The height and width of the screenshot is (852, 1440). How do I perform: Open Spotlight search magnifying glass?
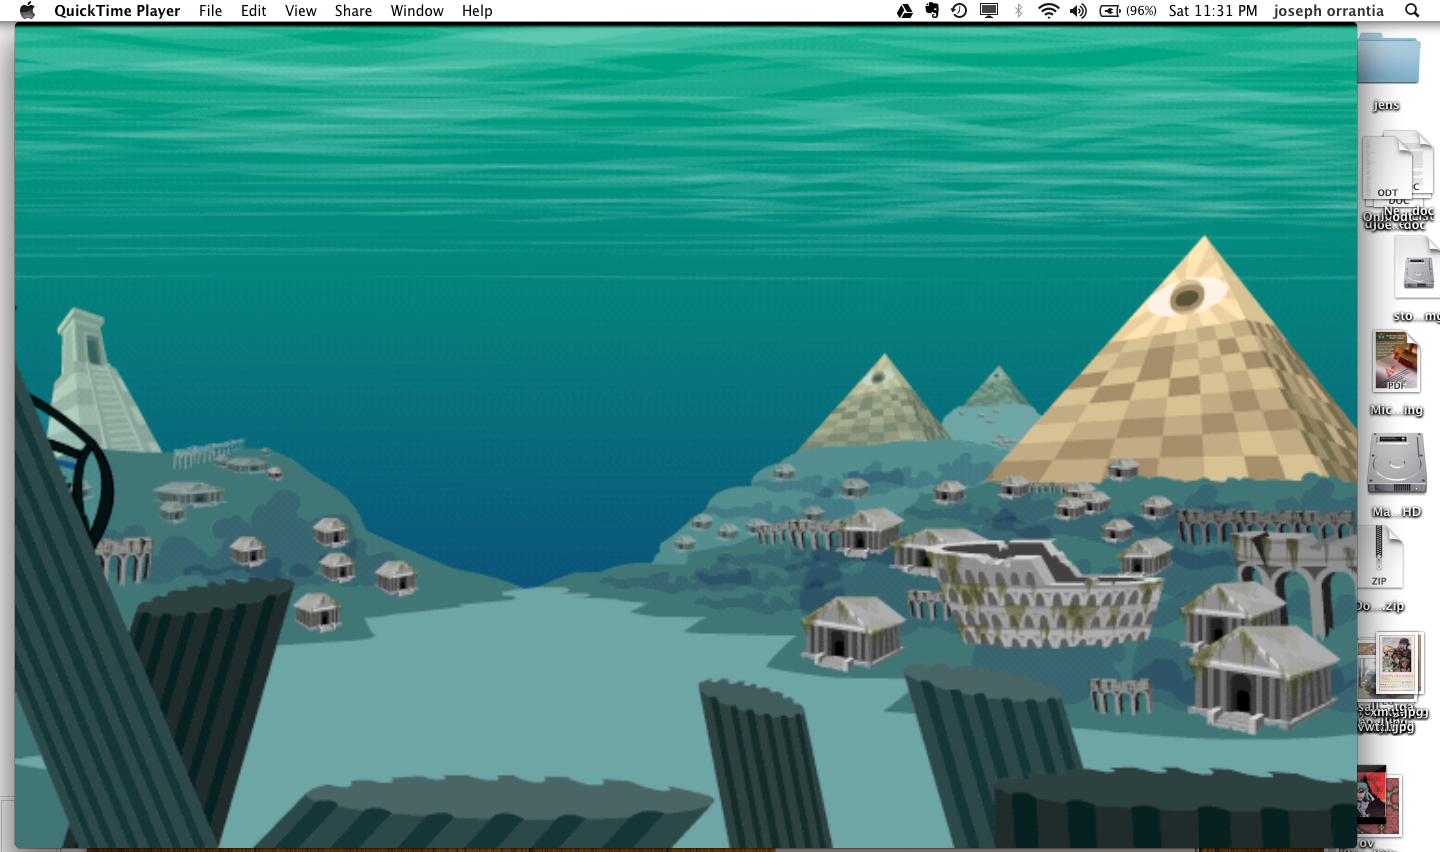[x=1412, y=11]
